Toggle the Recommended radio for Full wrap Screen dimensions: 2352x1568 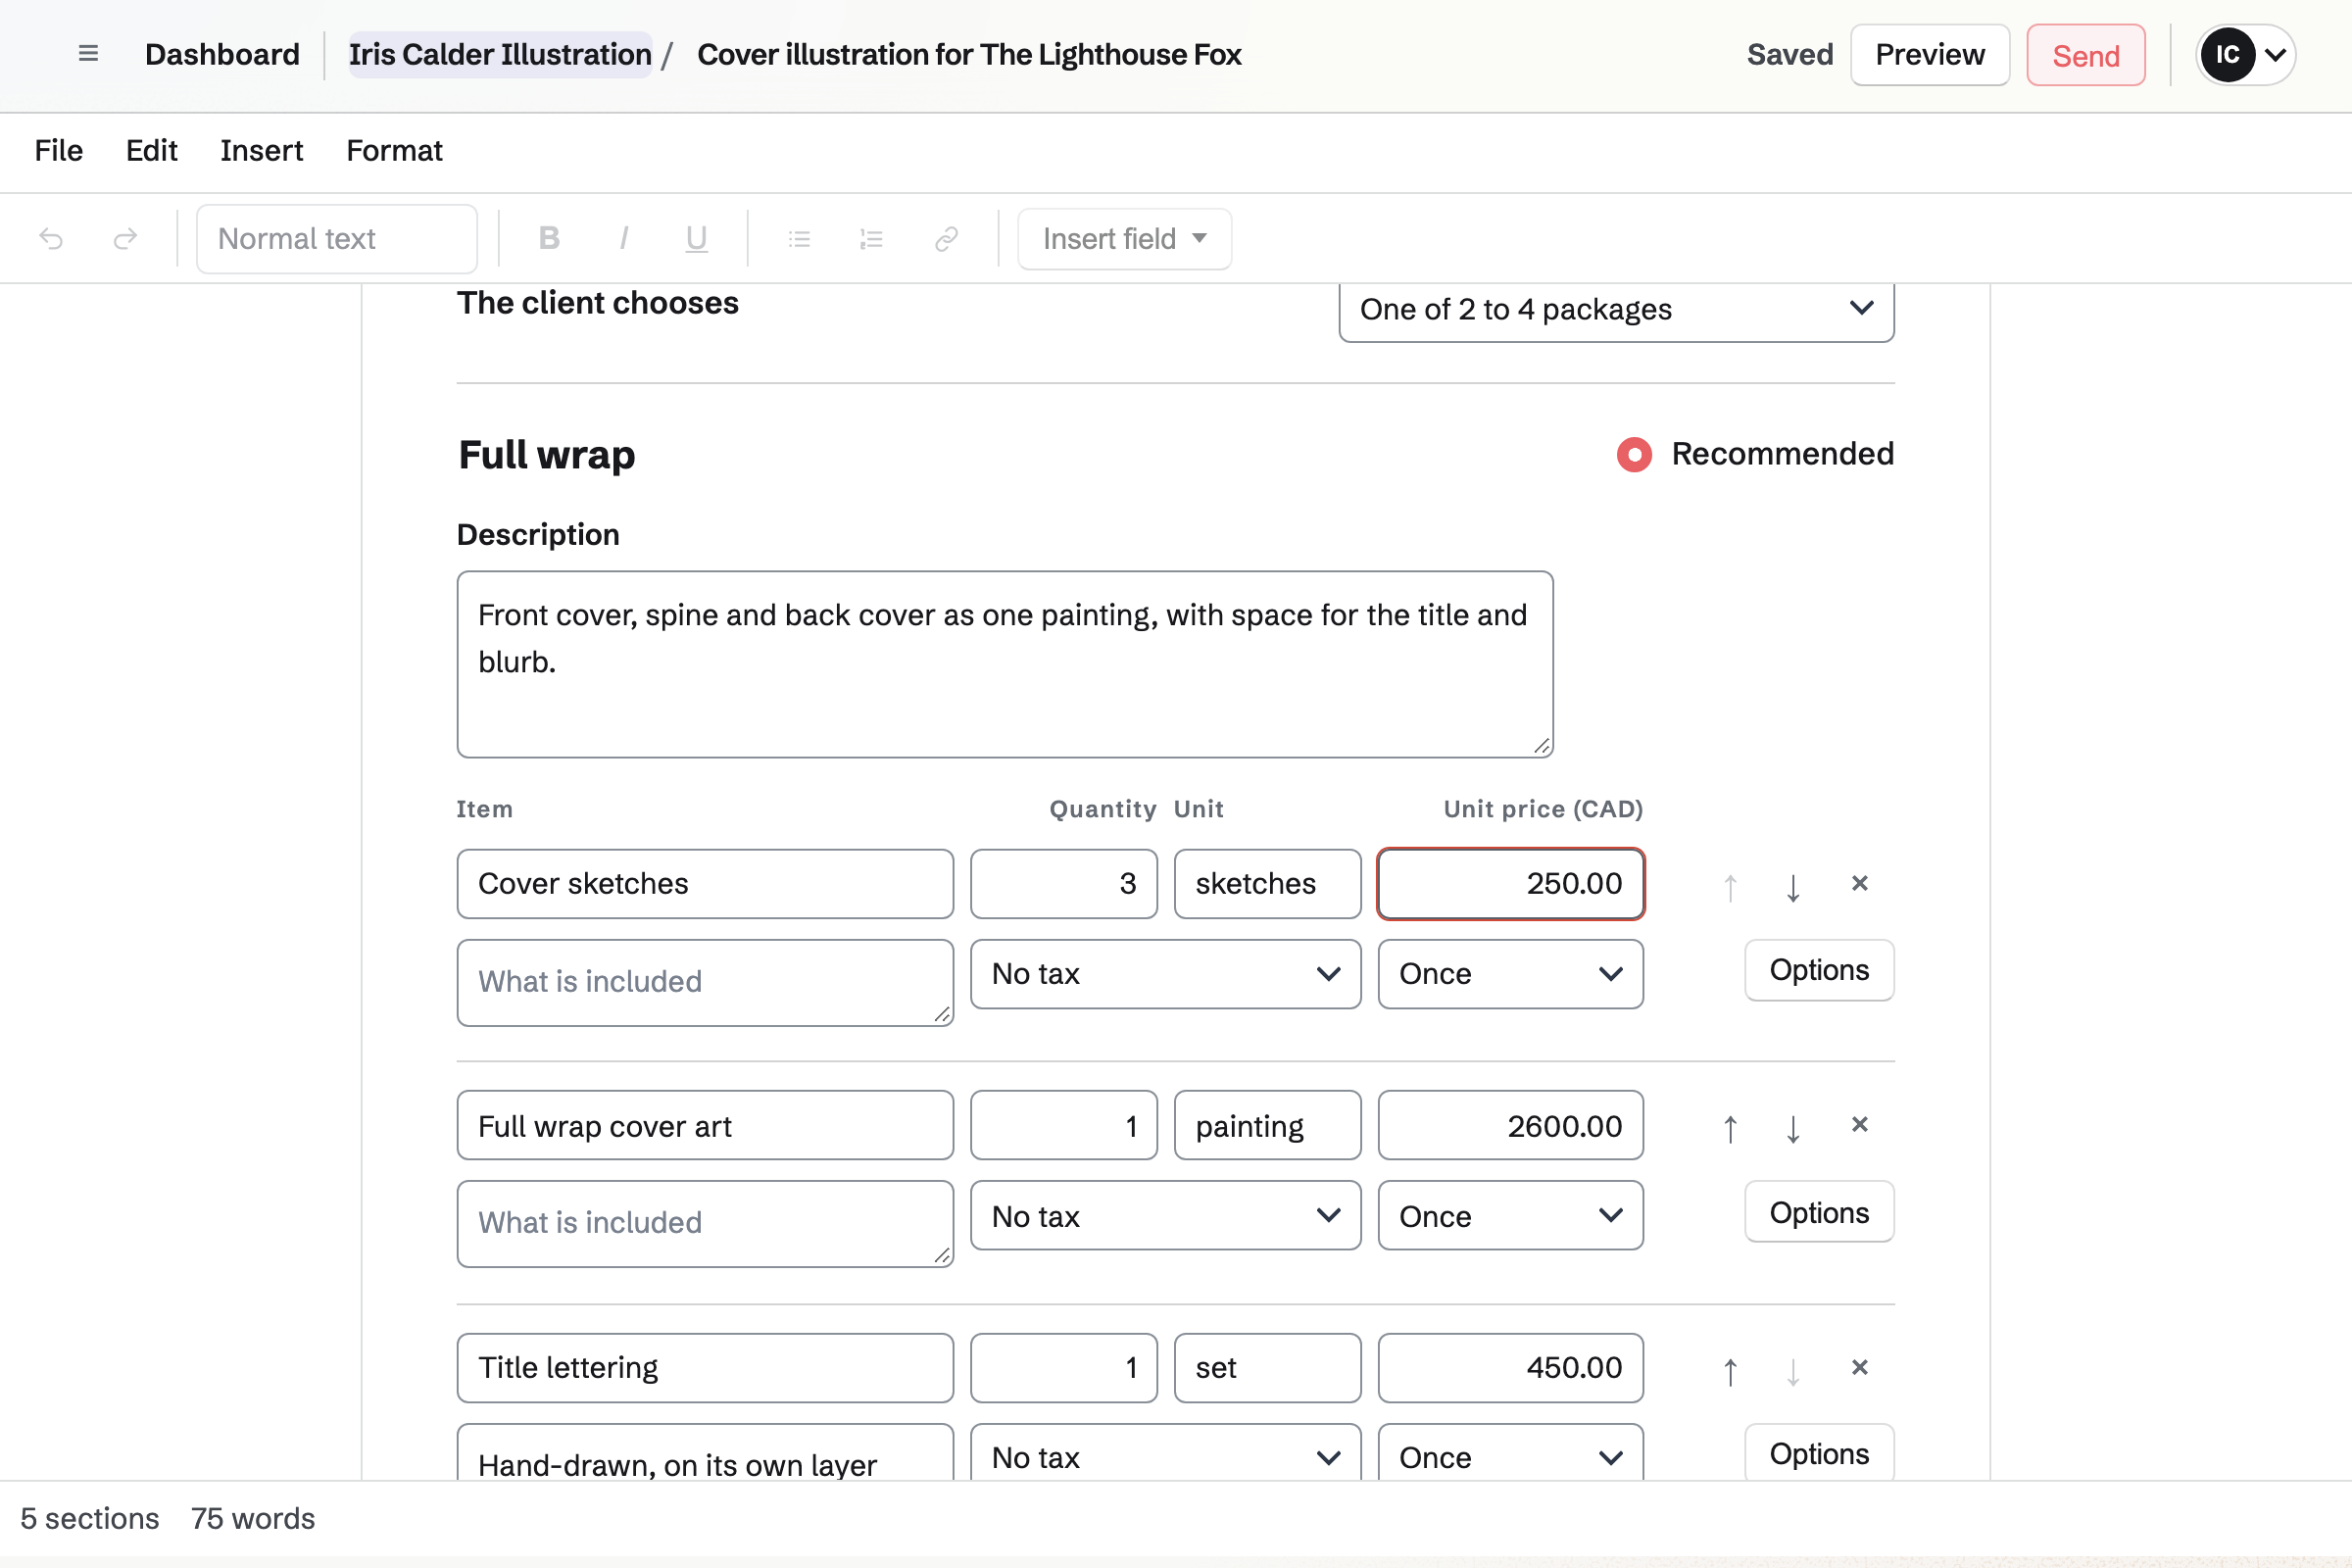click(1634, 455)
